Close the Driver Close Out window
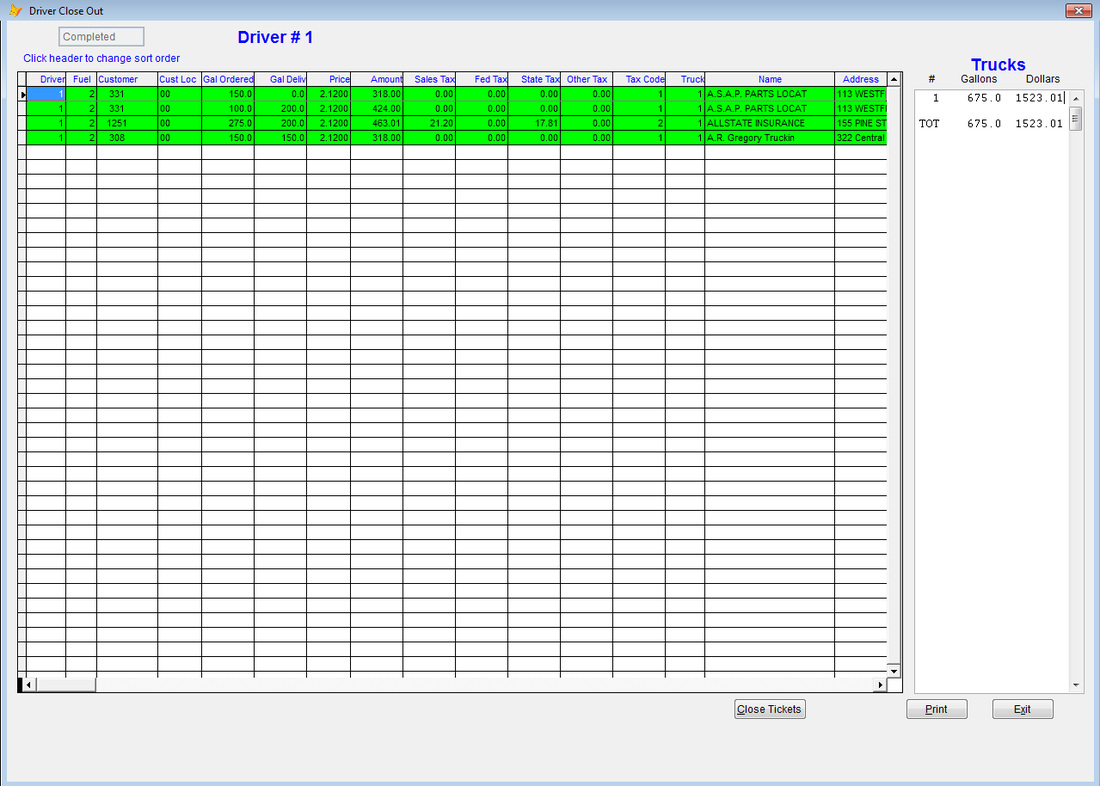The height and width of the screenshot is (786, 1100). tap(1078, 11)
